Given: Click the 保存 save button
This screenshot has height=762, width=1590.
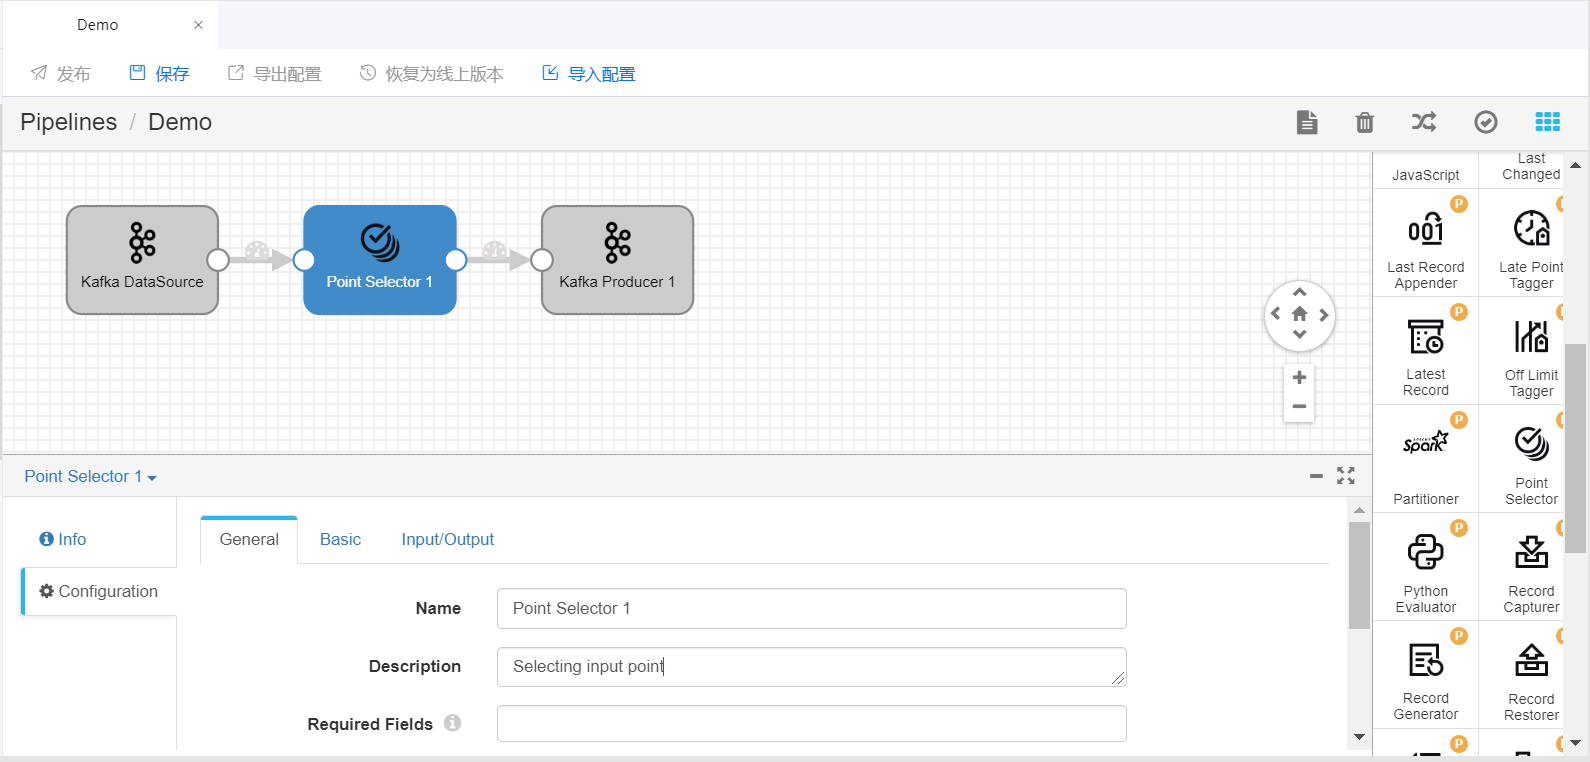Looking at the screenshot, I should [159, 74].
